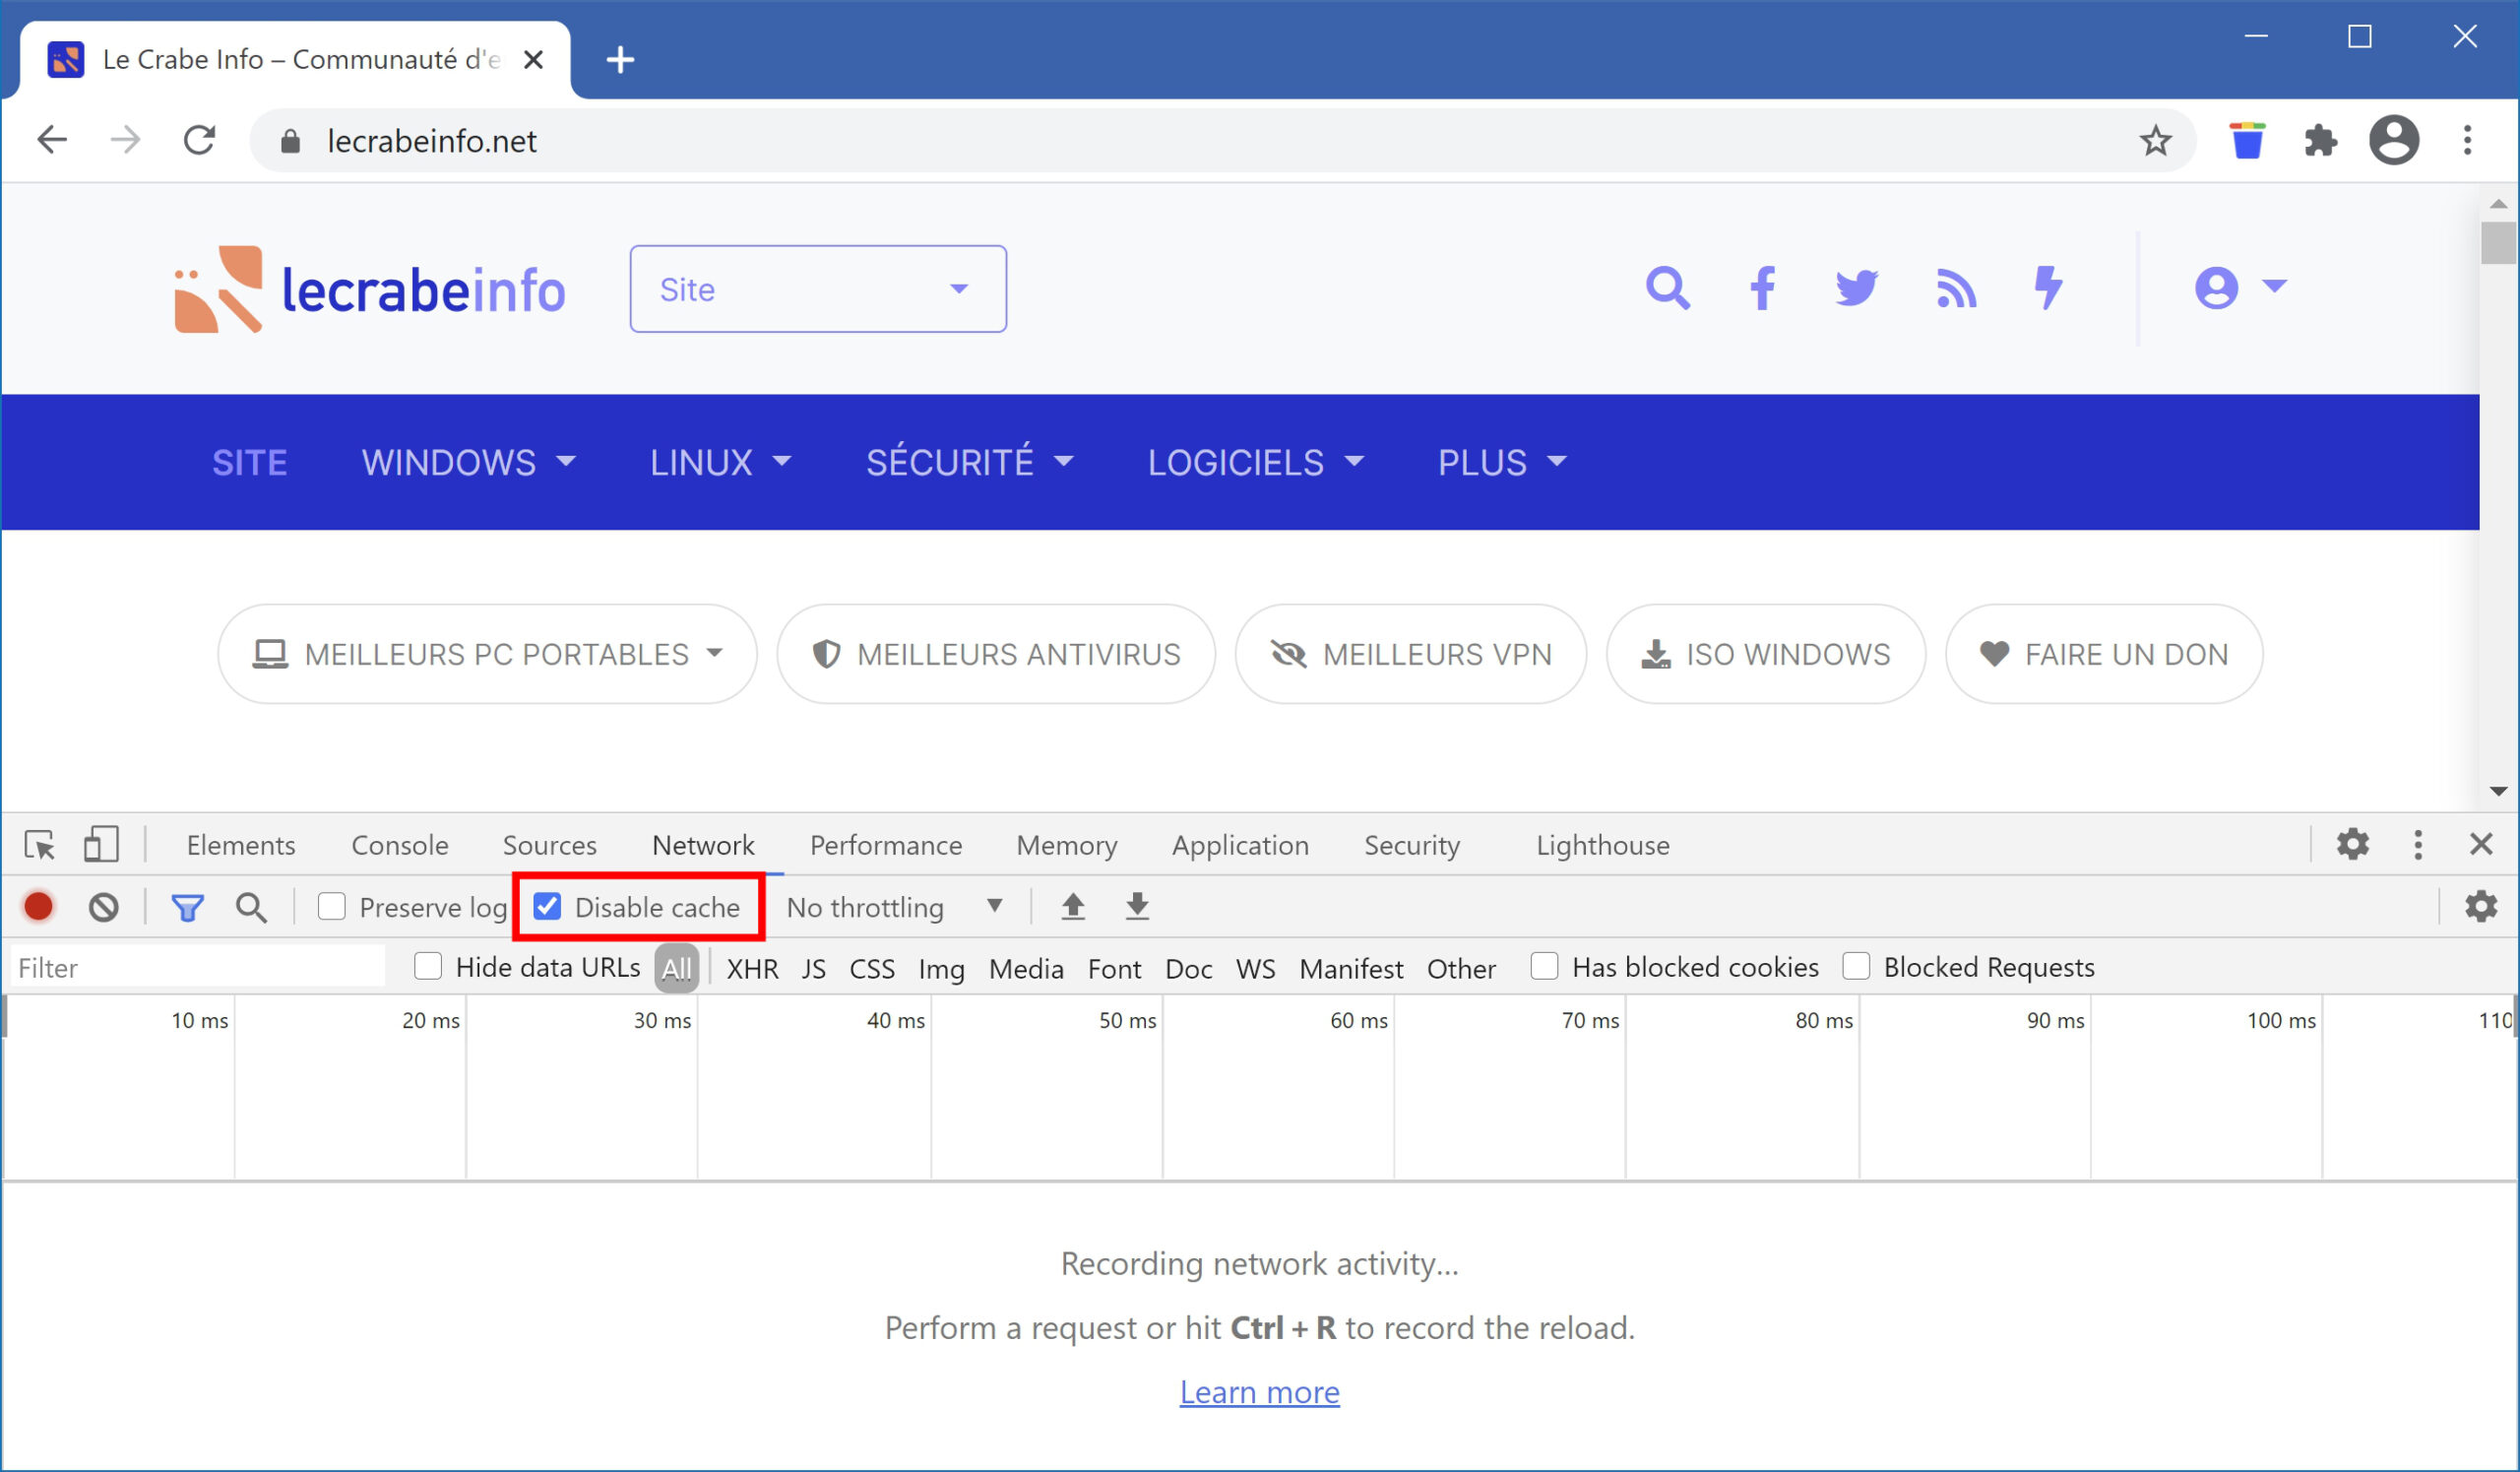This screenshot has height=1472, width=2520.
Task: Activate the DevTools inspect element icon
Action: tap(40, 845)
